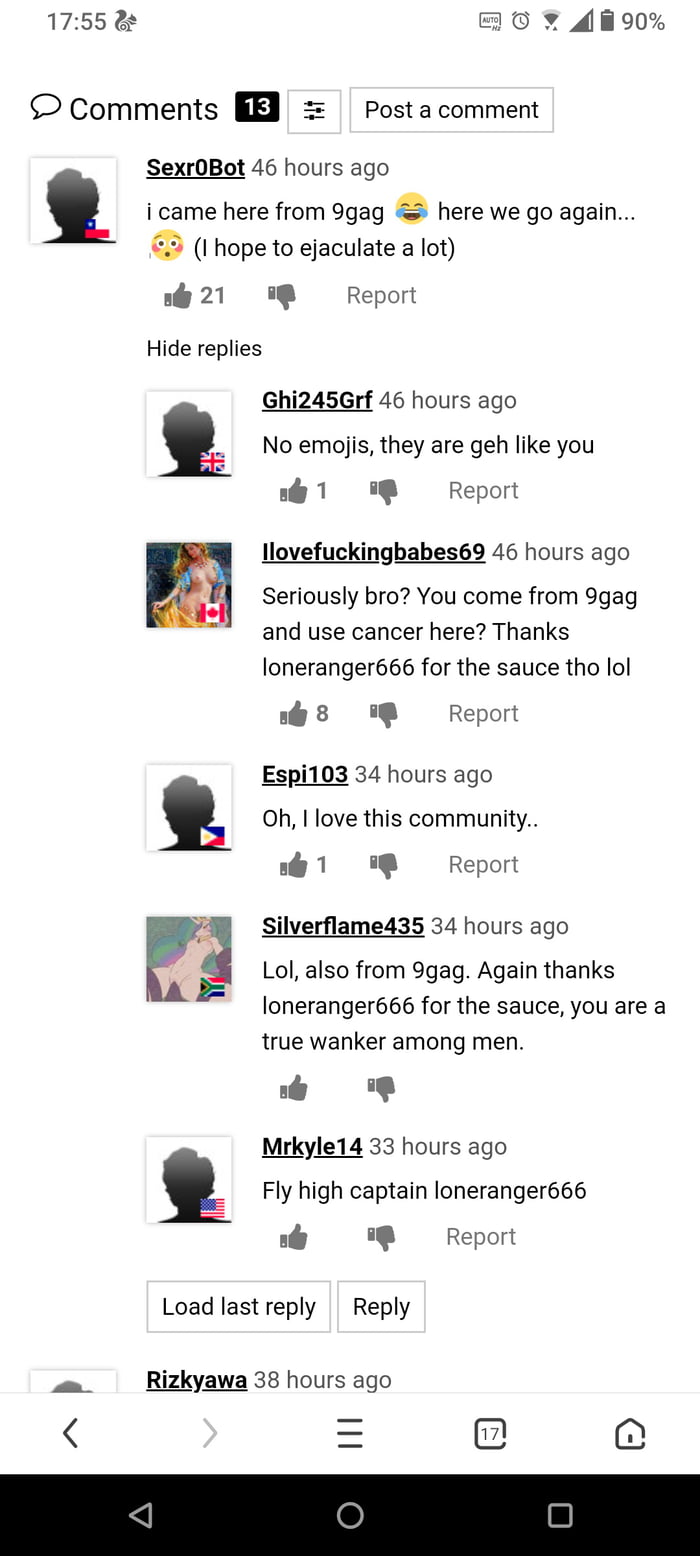Screen dimensions: 700x1556
Task: Thumbs up Ilovefuckingbabes69's reply
Action: pyautogui.click(x=294, y=713)
